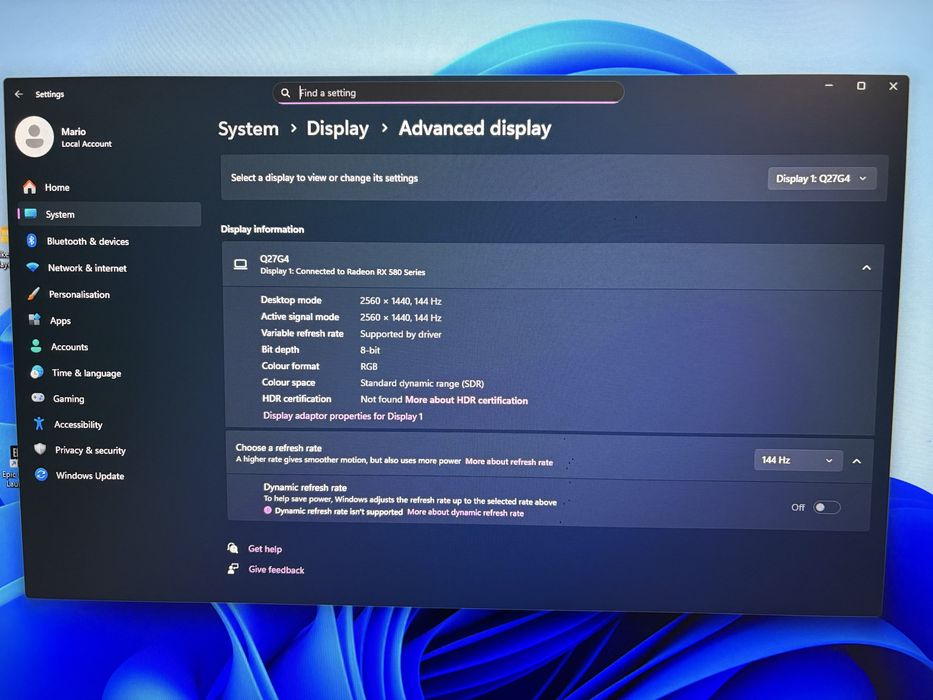Click the Time & language globe icon

(37, 372)
